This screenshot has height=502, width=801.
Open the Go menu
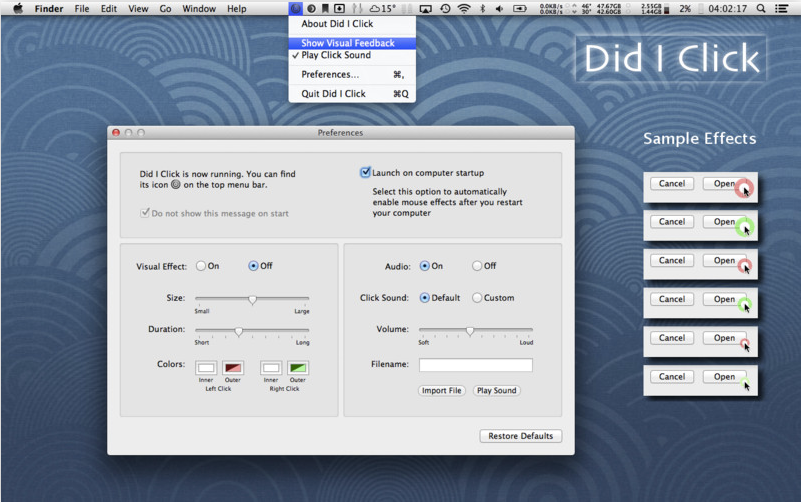[166, 9]
